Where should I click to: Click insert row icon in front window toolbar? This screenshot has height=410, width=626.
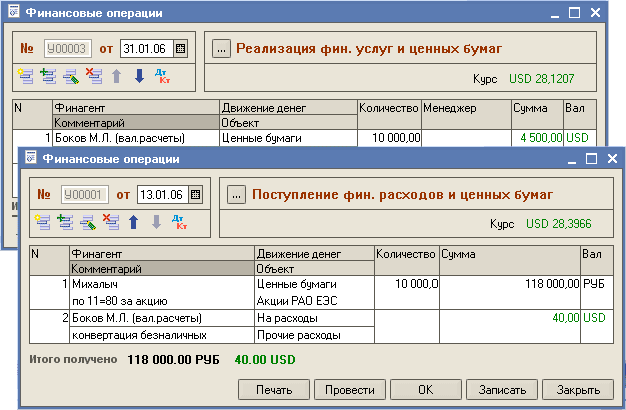65,222
